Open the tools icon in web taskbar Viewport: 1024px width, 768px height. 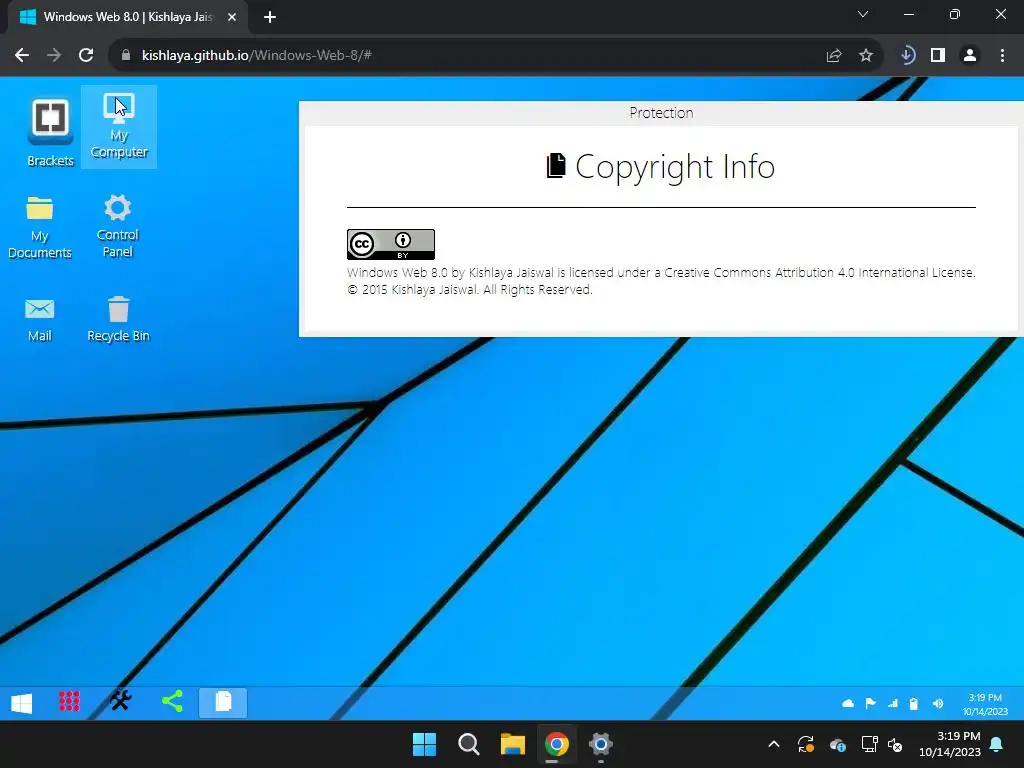[x=121, y=701]
